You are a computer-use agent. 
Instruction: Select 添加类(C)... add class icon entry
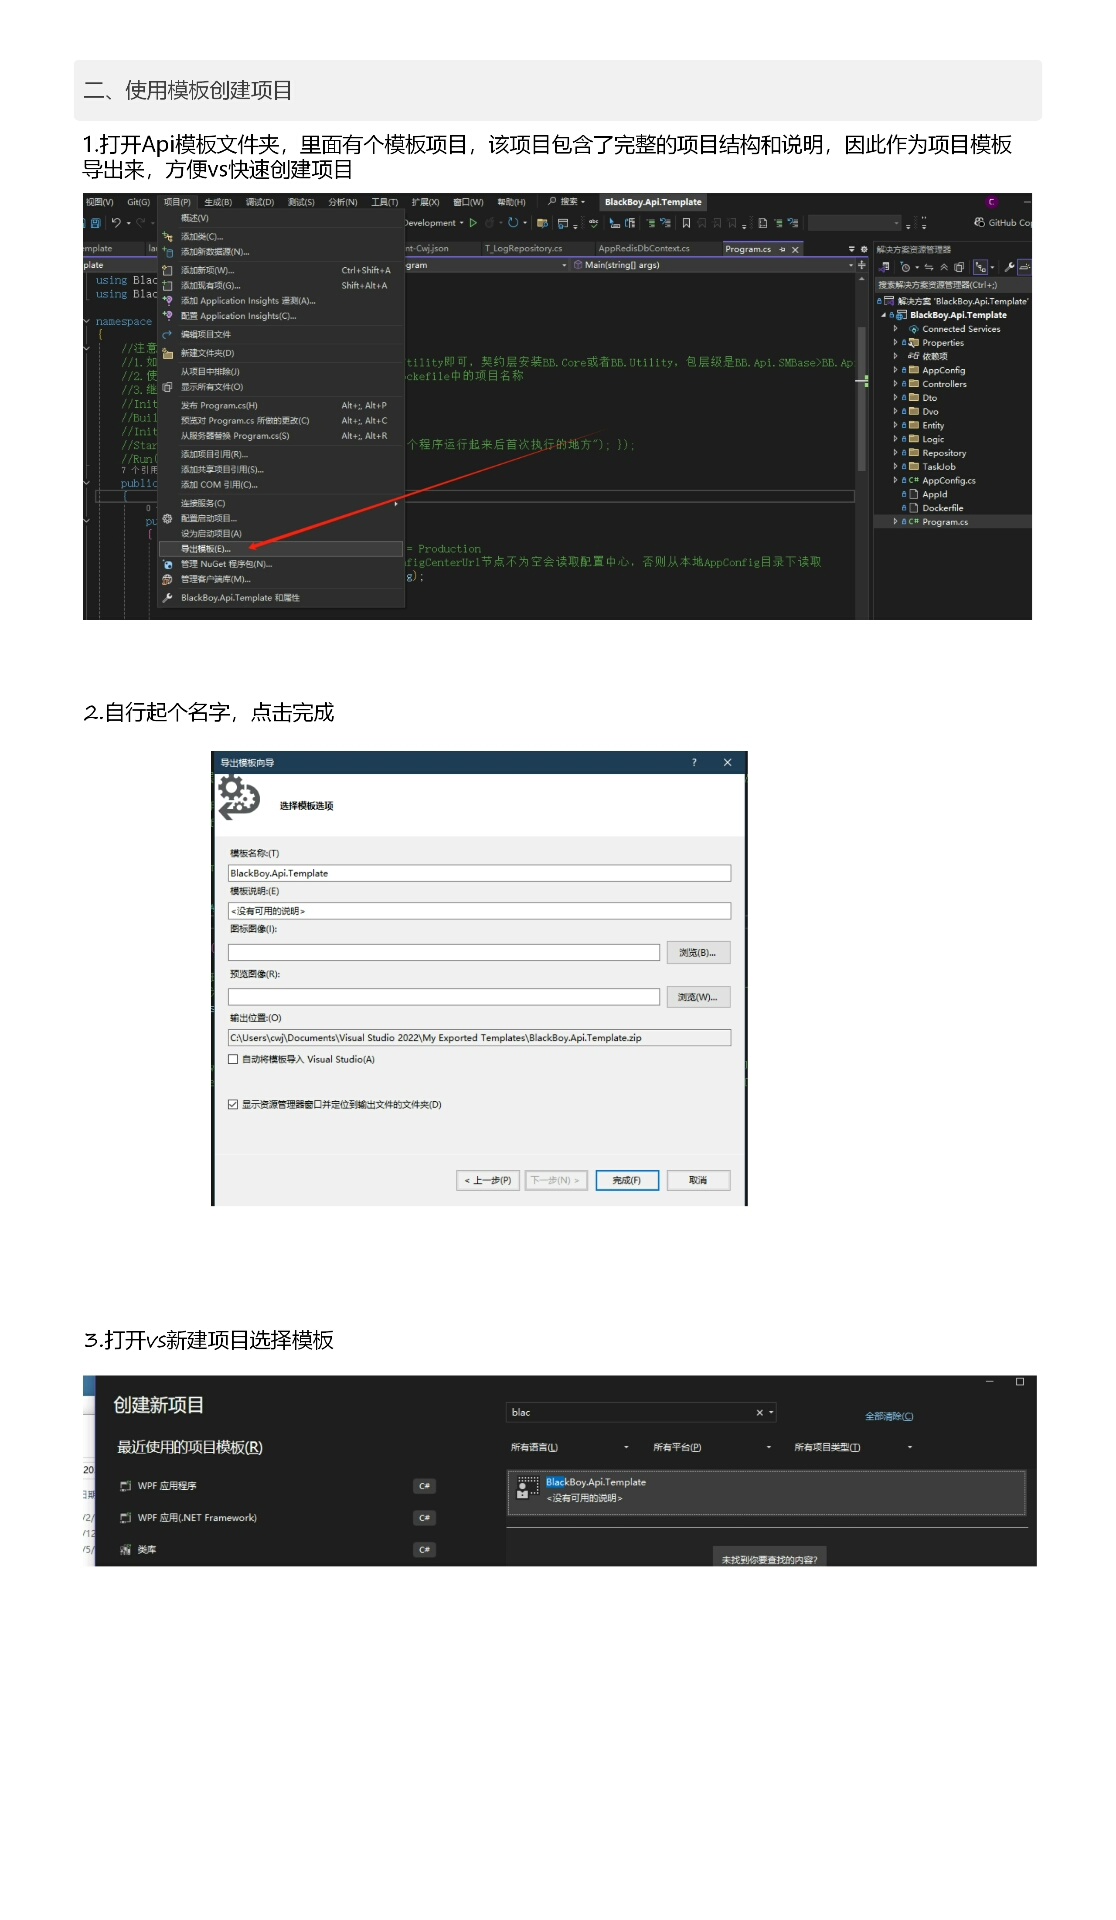tap(168, 237)
